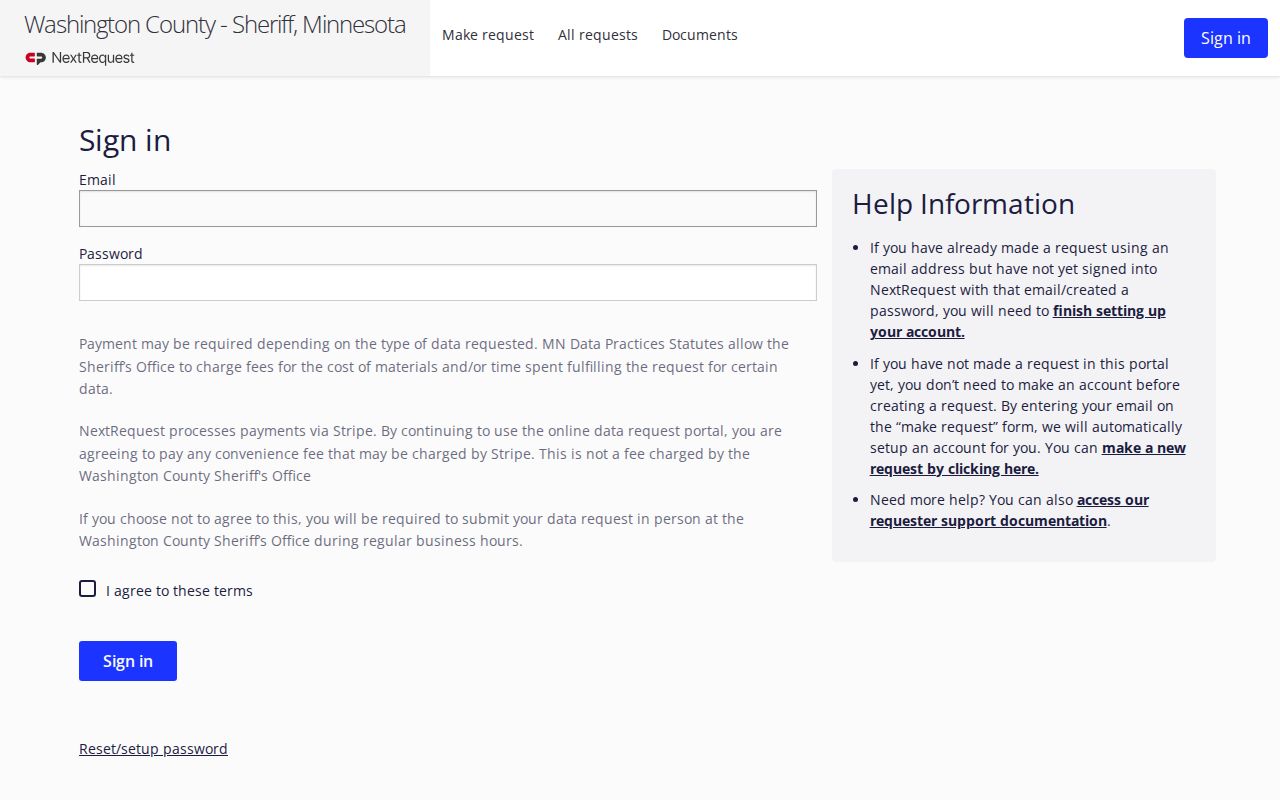Focus the Email input field
This screenshot has height=800, width=1280.
click(448, 209)
